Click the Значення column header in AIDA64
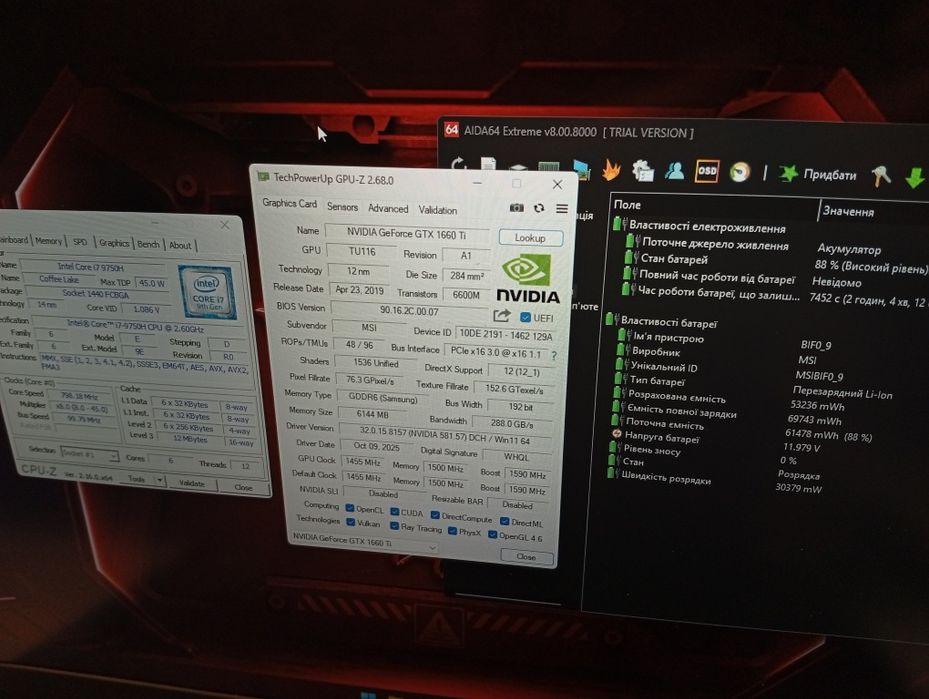This screenshot has width=929, height=699. point(848,211)
